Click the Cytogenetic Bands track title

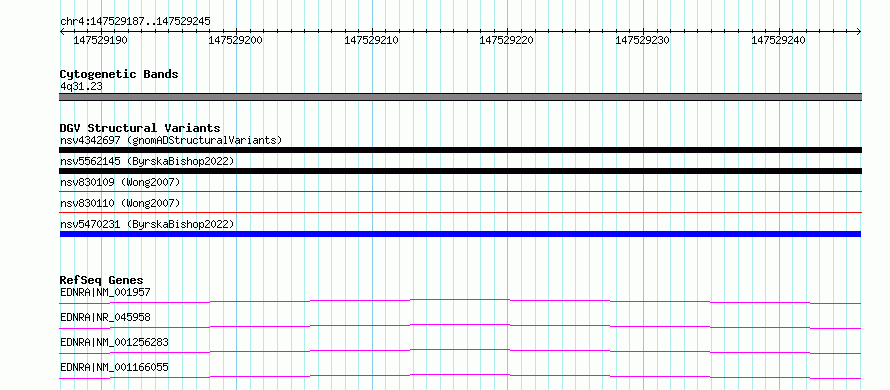[x=119, y=74]
